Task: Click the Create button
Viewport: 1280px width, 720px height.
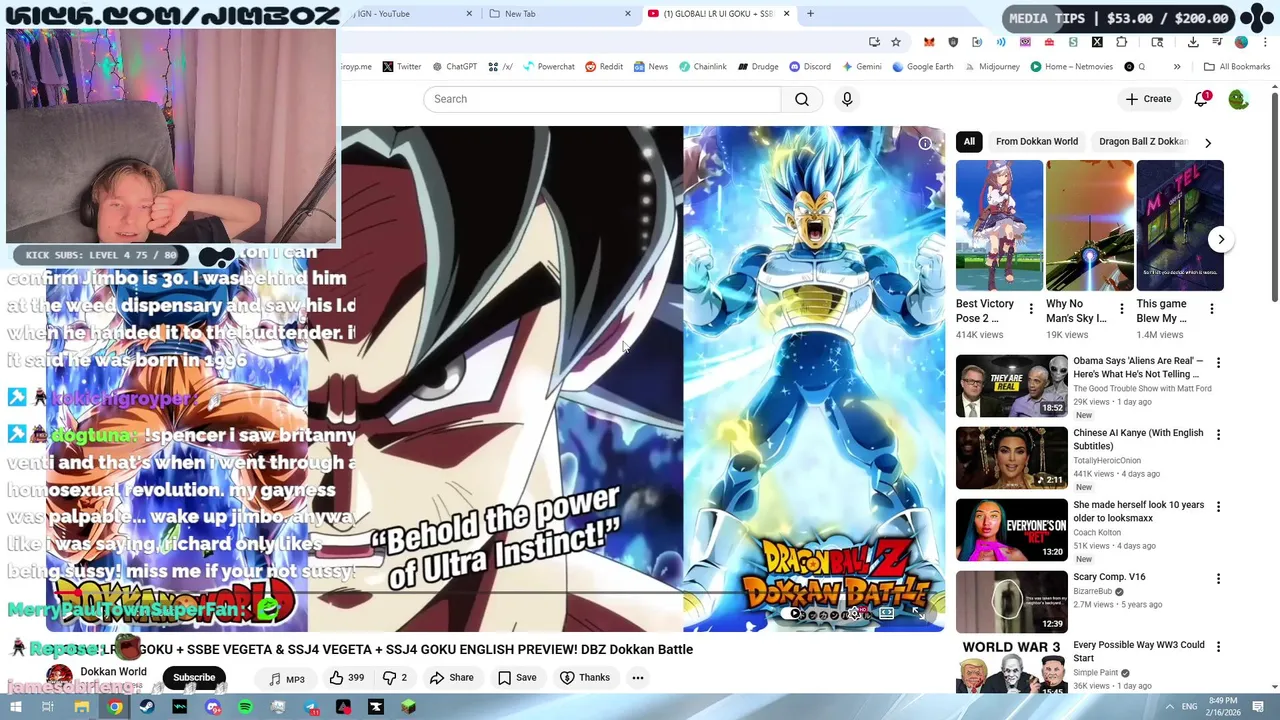Action: click(1148, 99)
